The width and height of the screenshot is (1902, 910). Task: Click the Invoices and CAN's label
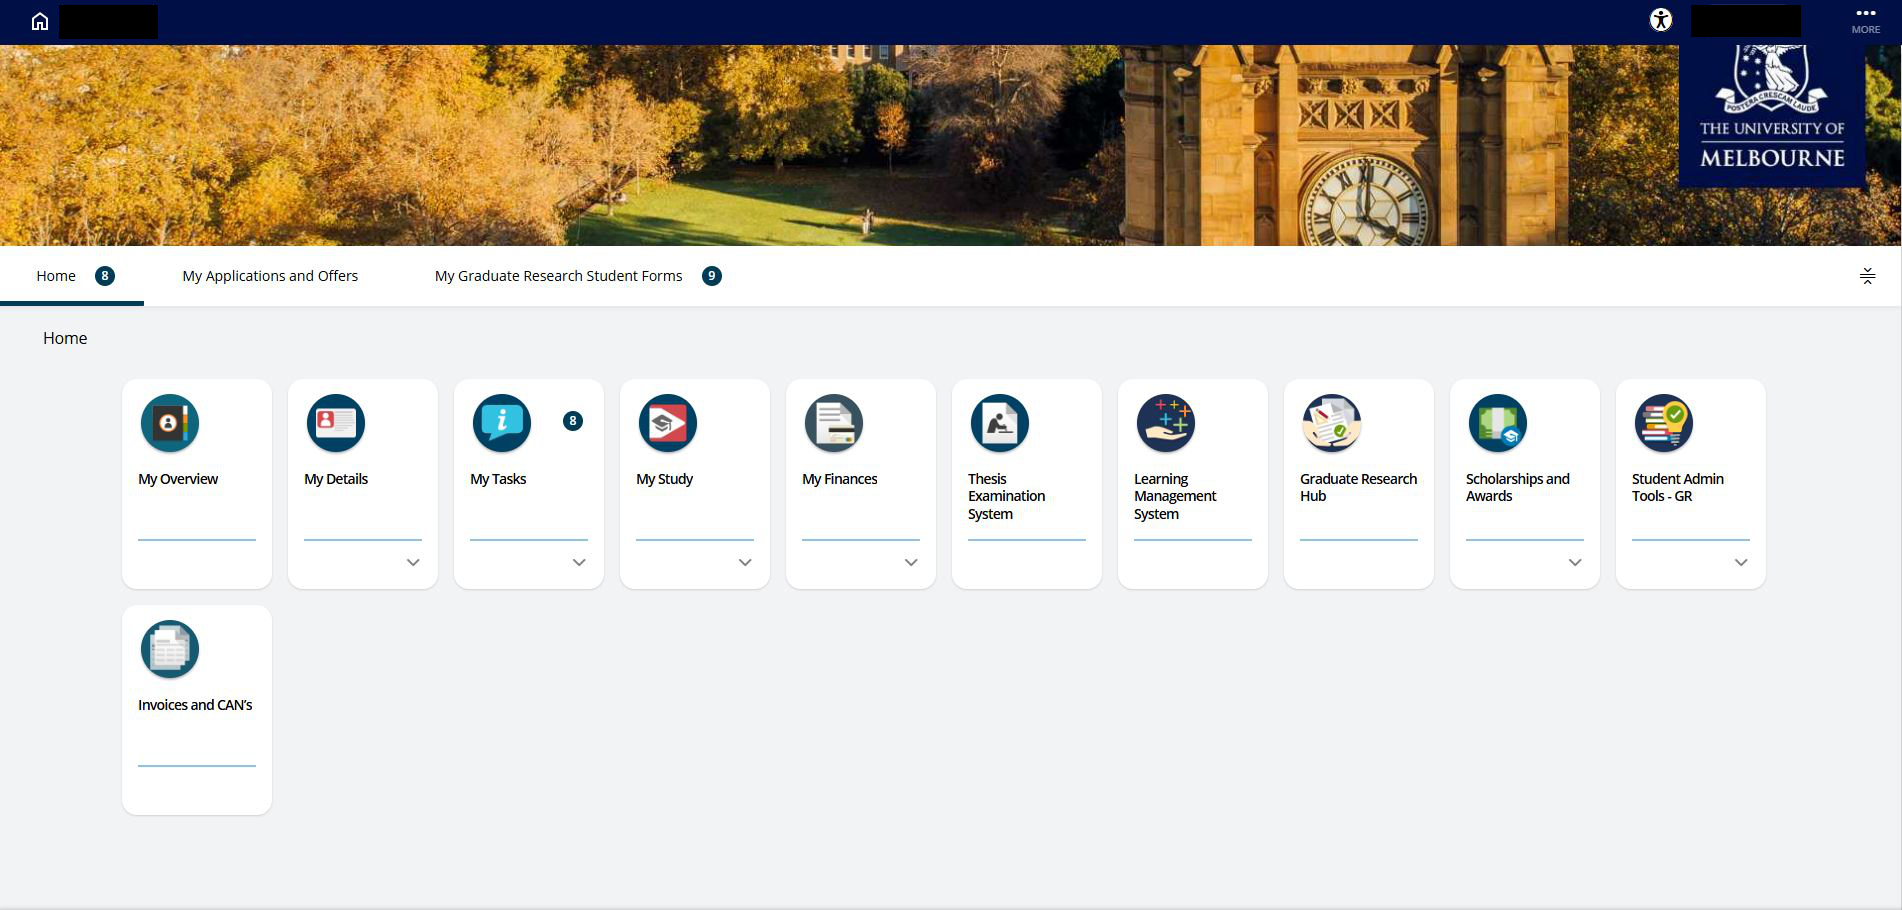(x=195, y=705)
